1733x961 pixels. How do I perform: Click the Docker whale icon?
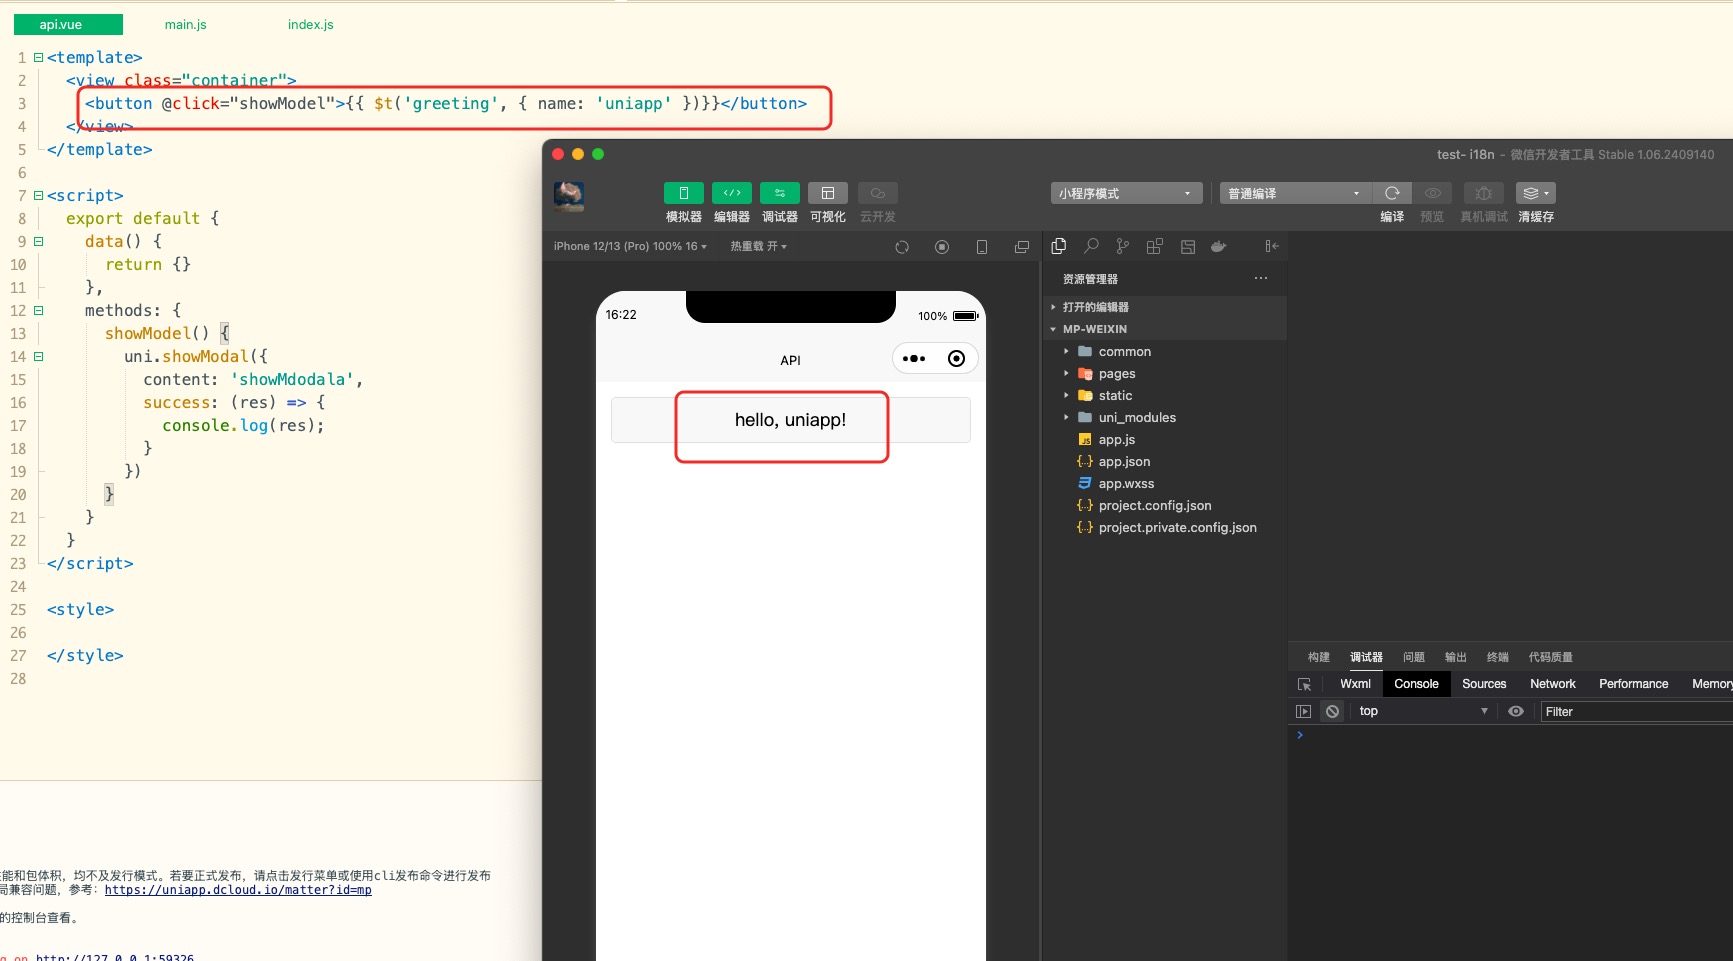click(x=1218, y=246)
